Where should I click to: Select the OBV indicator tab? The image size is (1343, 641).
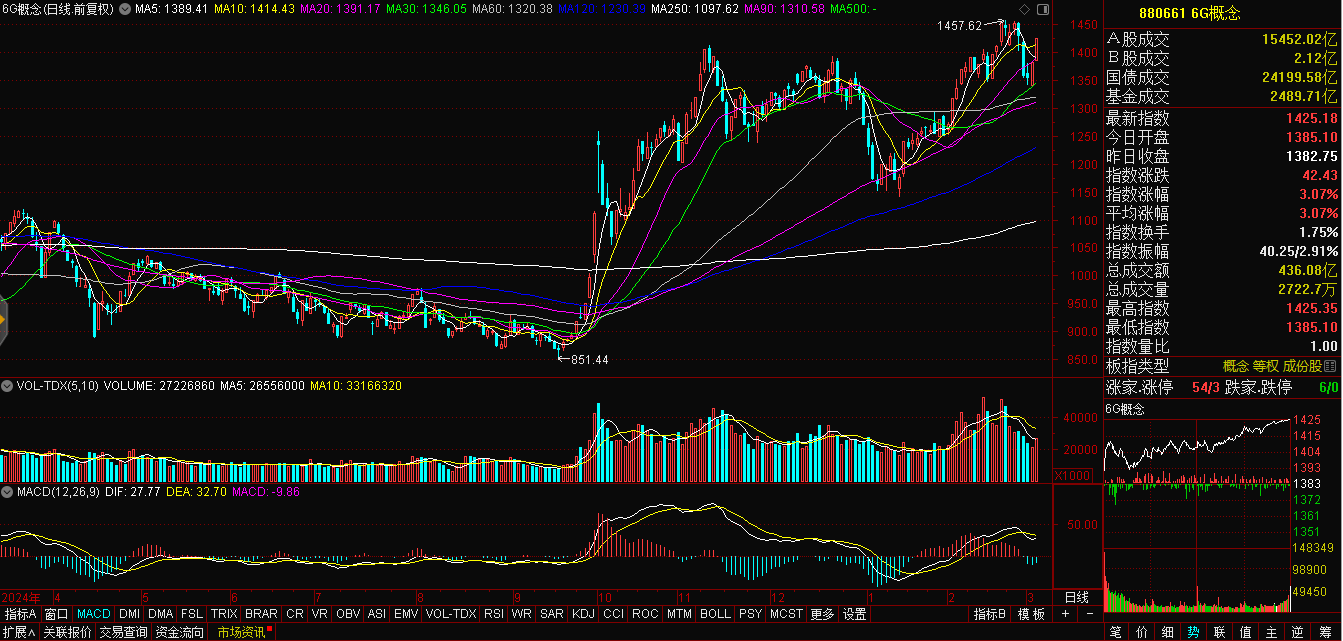(348, 614)
